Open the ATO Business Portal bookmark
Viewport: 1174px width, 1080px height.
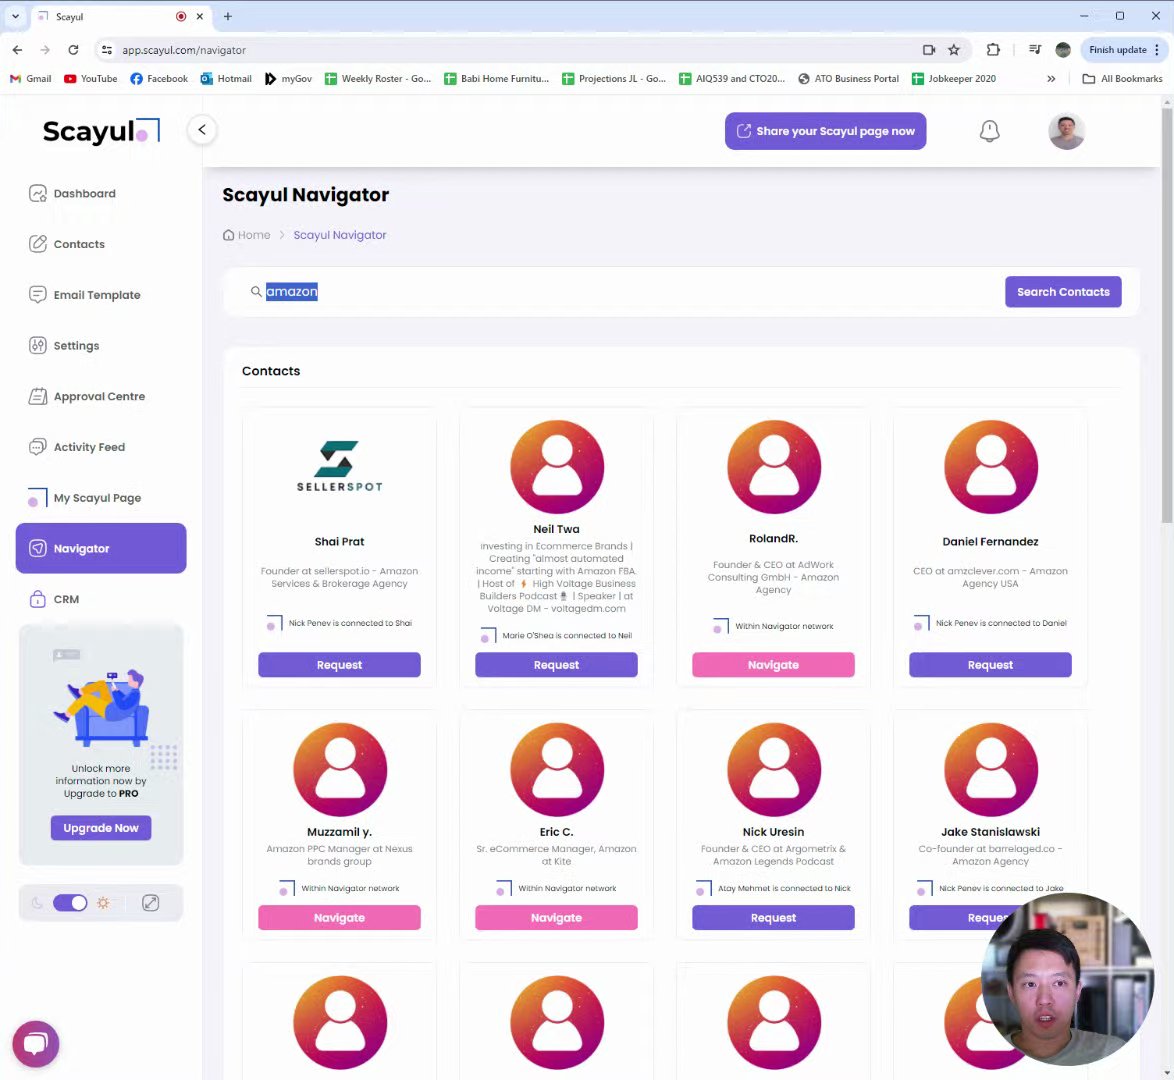tap(848, 79)
